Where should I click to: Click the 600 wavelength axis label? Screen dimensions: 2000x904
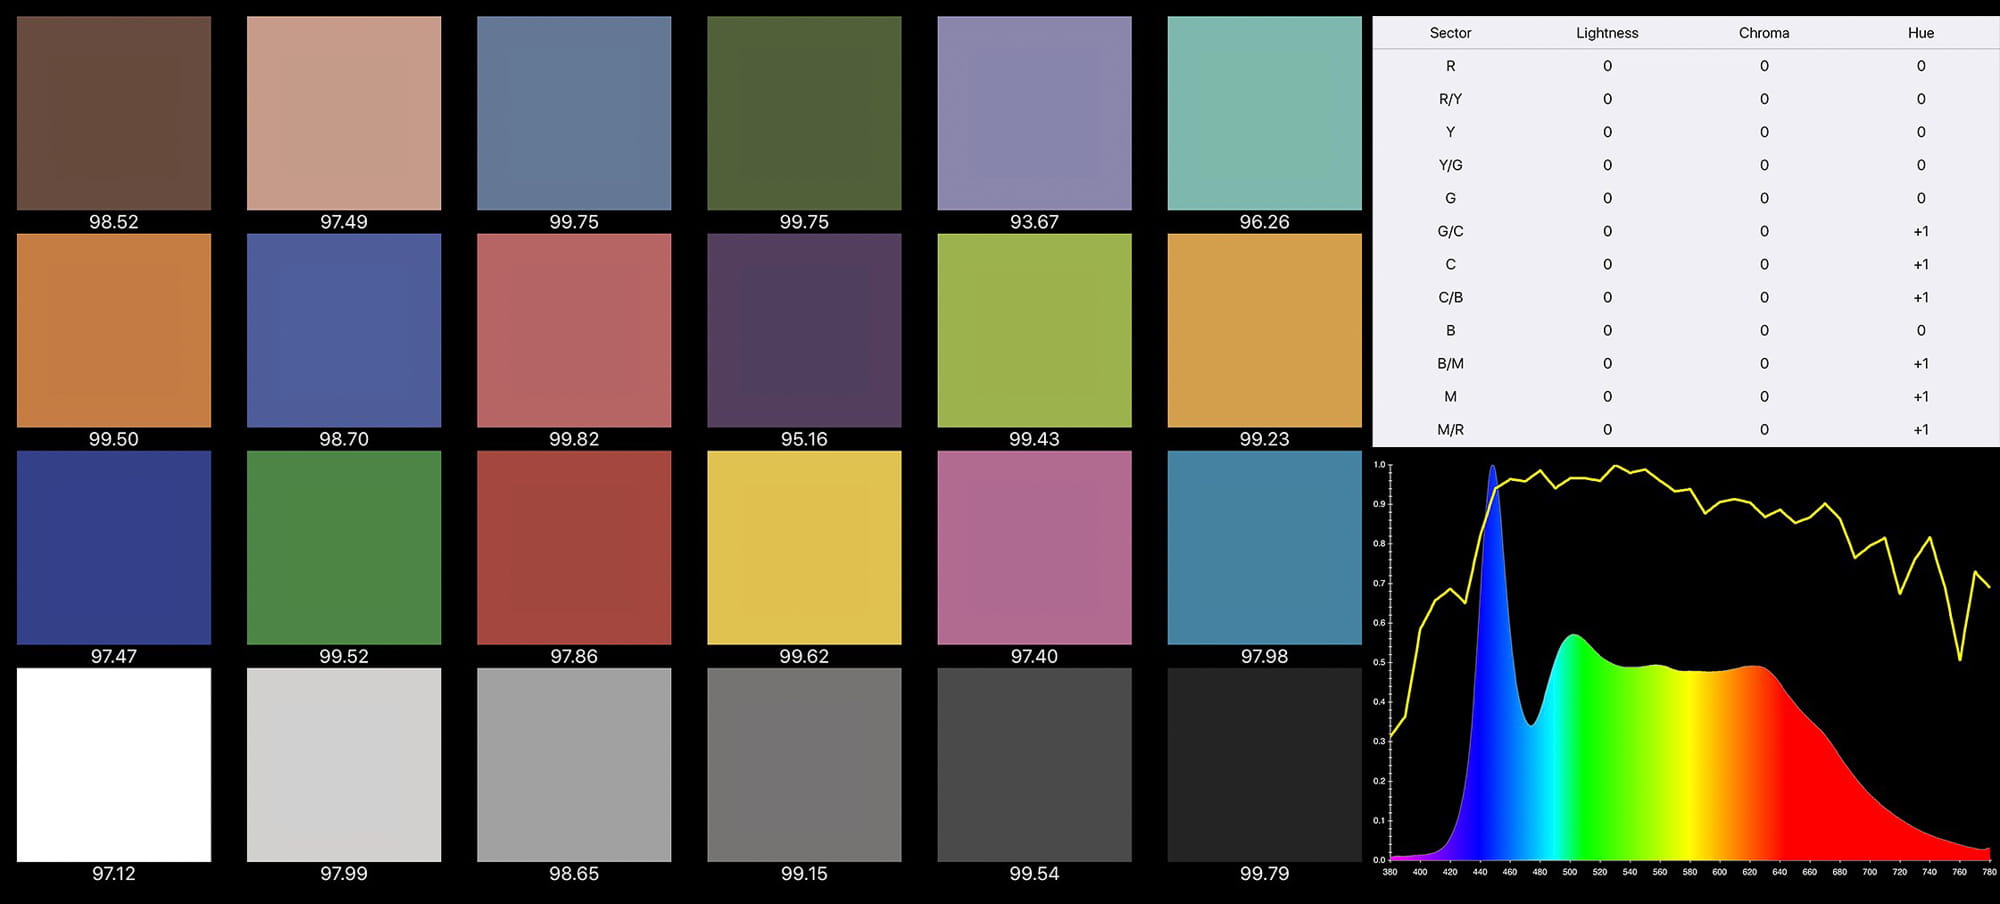click(1719, 872)
